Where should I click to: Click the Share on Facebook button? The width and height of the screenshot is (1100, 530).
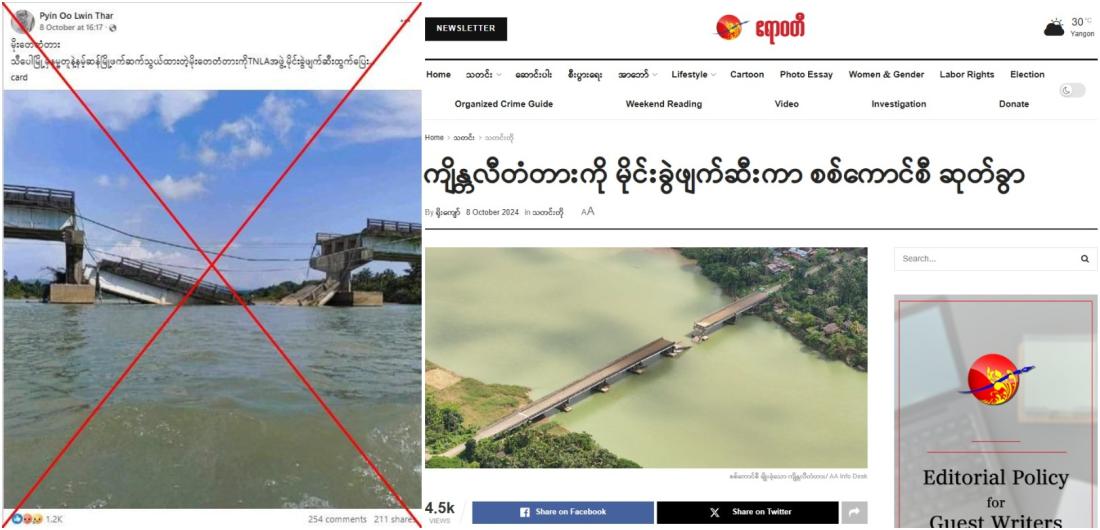(x=563, y=512)
